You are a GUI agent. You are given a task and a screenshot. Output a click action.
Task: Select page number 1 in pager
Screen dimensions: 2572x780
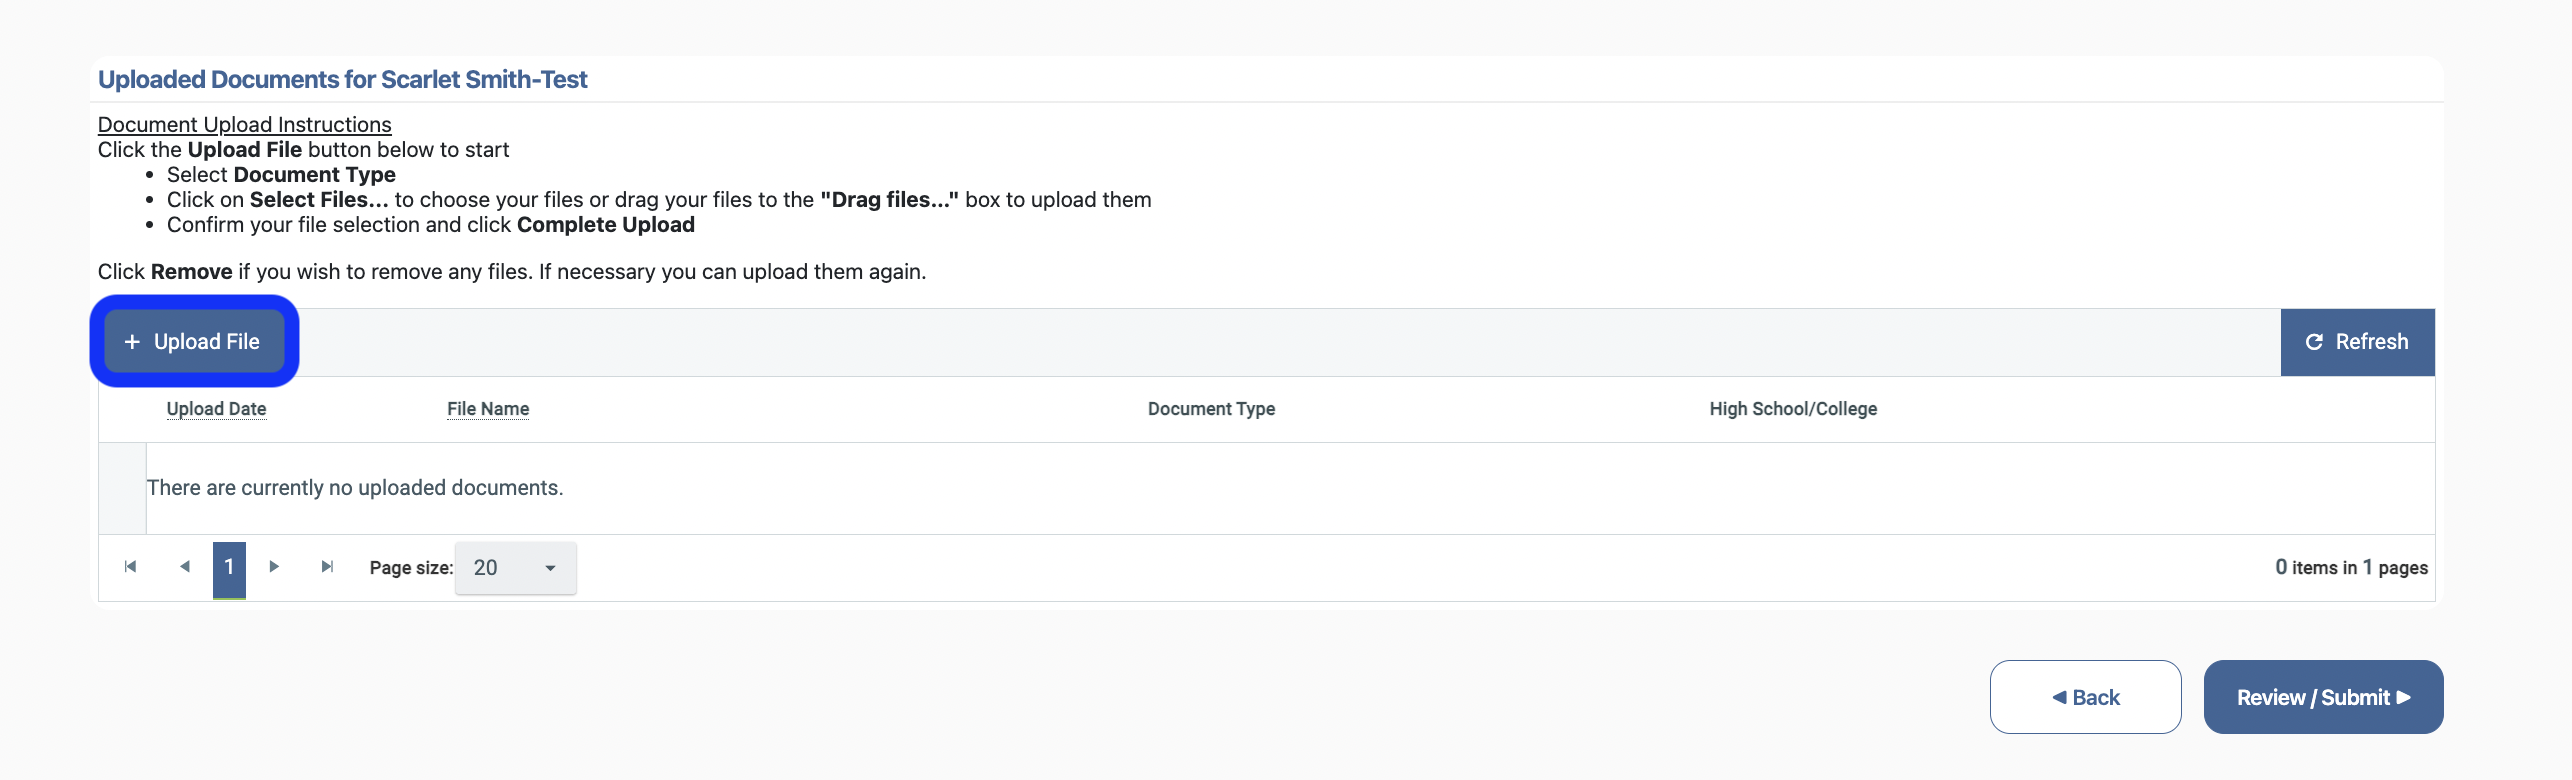pos(229,567)
